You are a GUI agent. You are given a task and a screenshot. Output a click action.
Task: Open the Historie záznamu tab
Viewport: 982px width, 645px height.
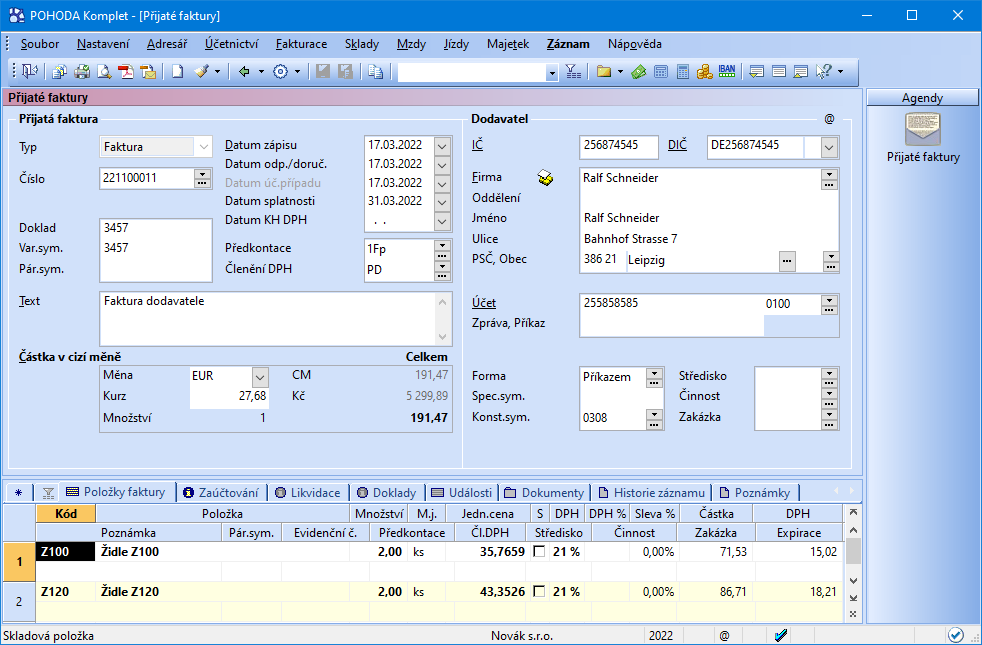[652, 493]
